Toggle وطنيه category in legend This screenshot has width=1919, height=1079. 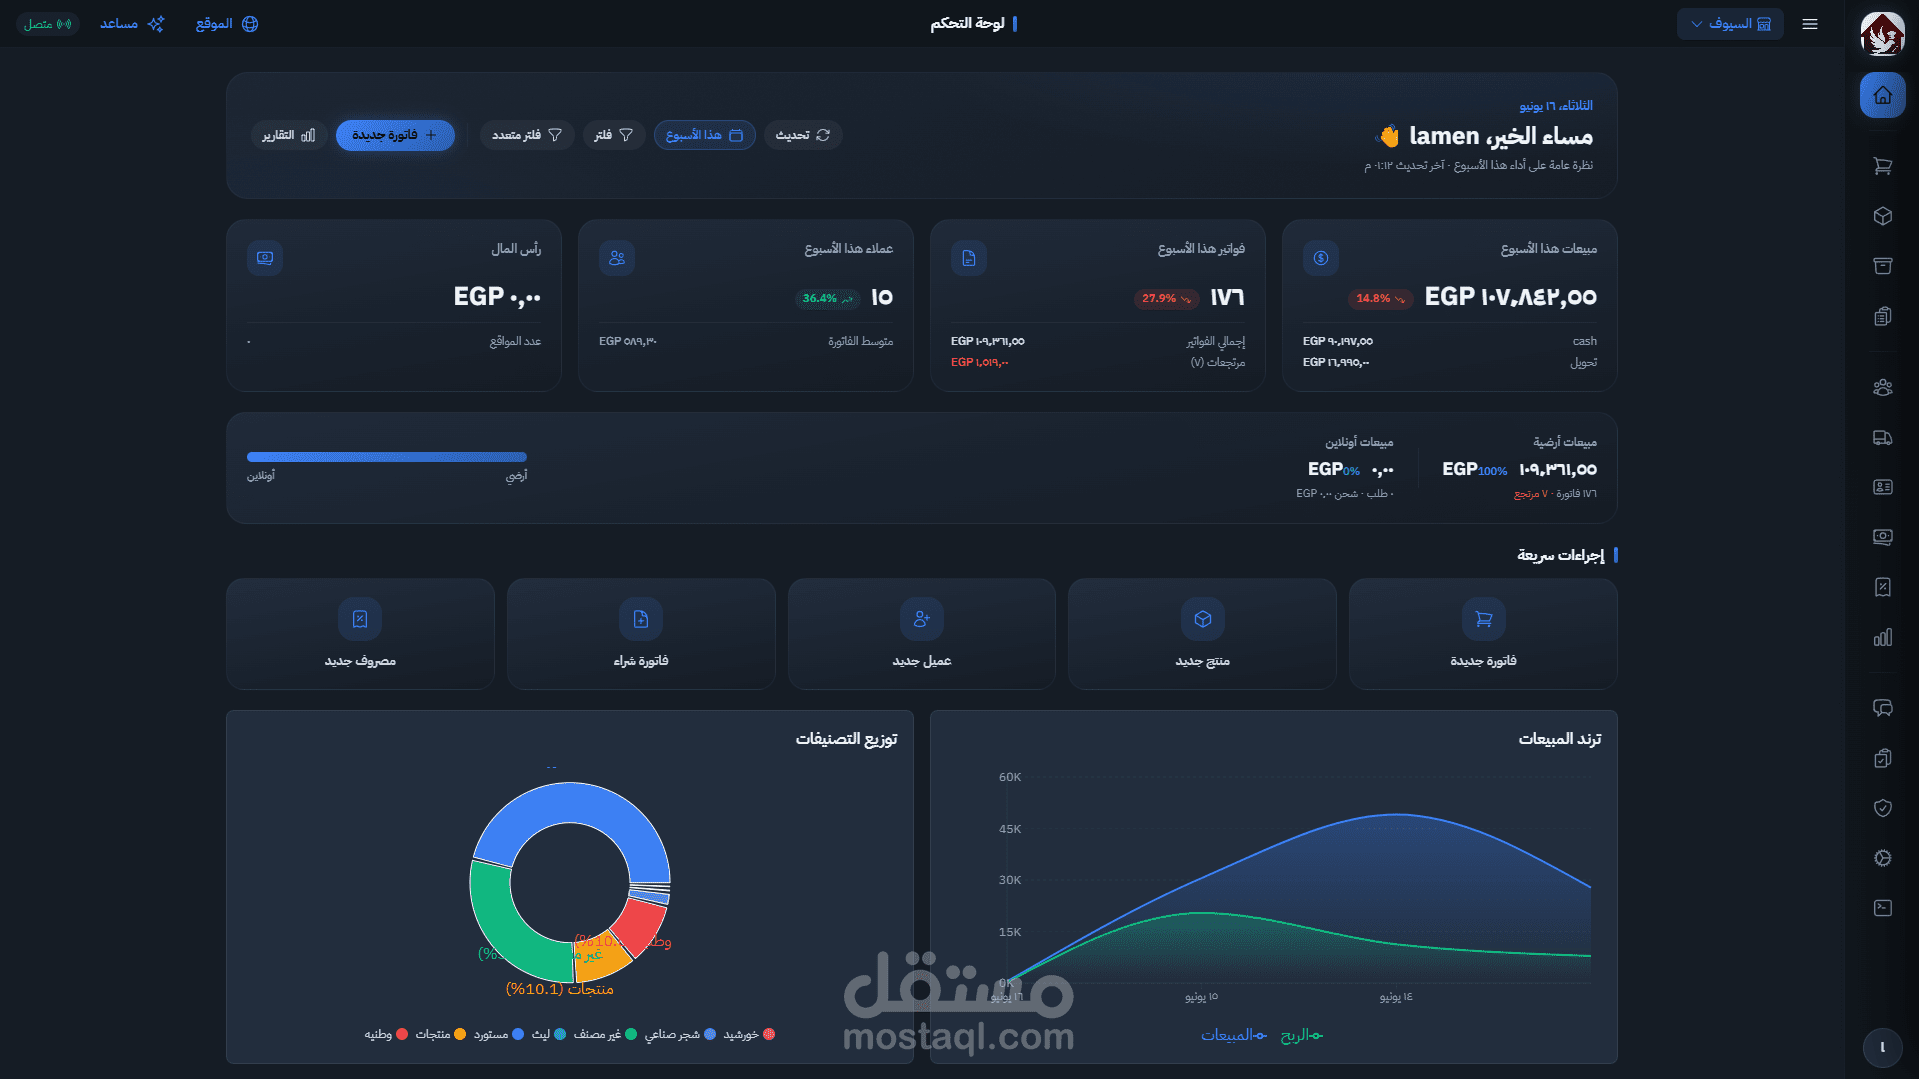[386, 1035]
